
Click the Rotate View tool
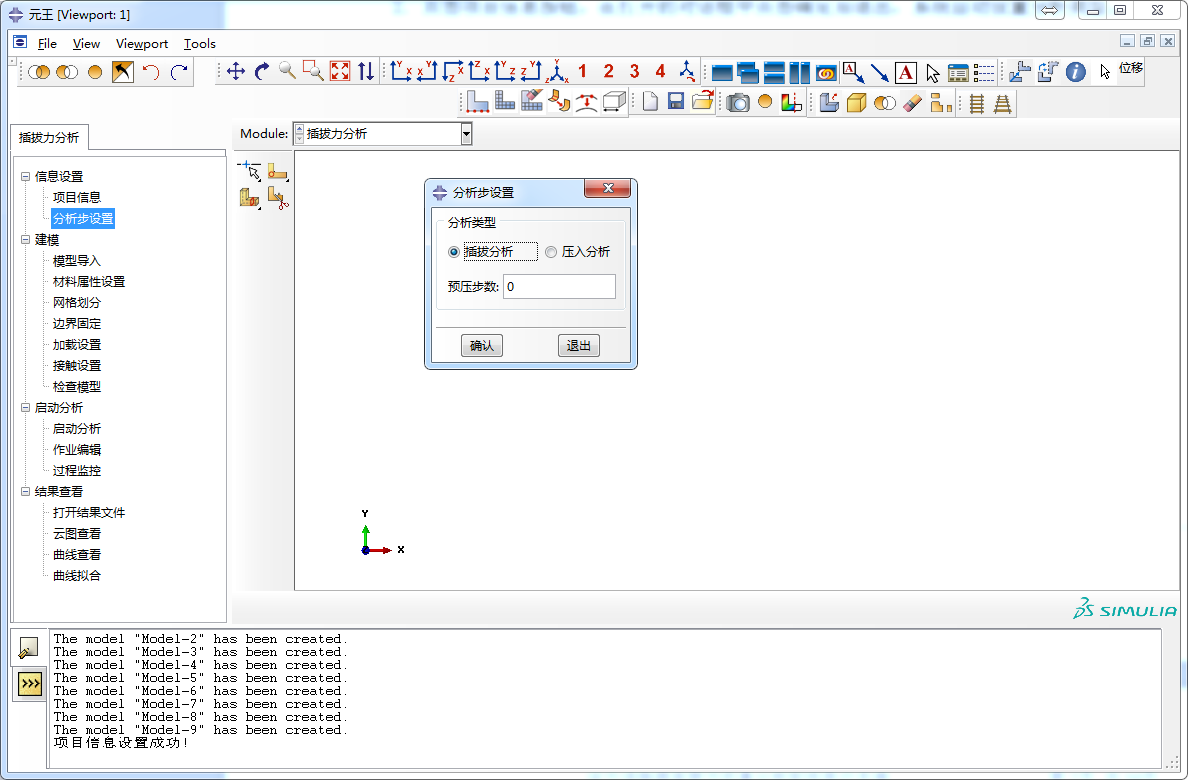pos(262,71)
